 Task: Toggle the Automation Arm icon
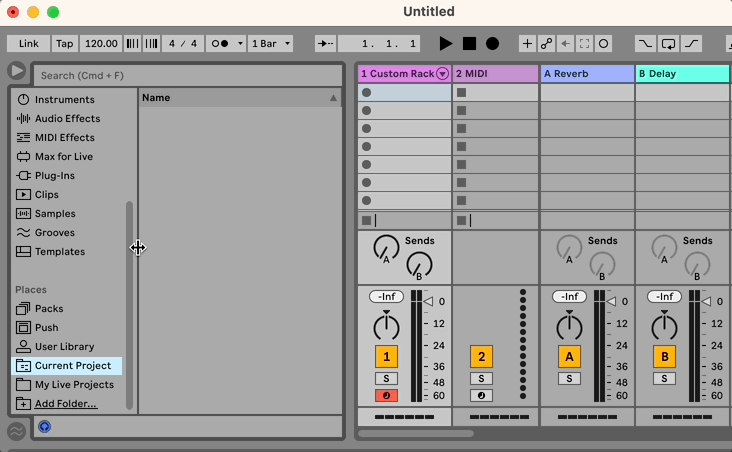point(547,44)
